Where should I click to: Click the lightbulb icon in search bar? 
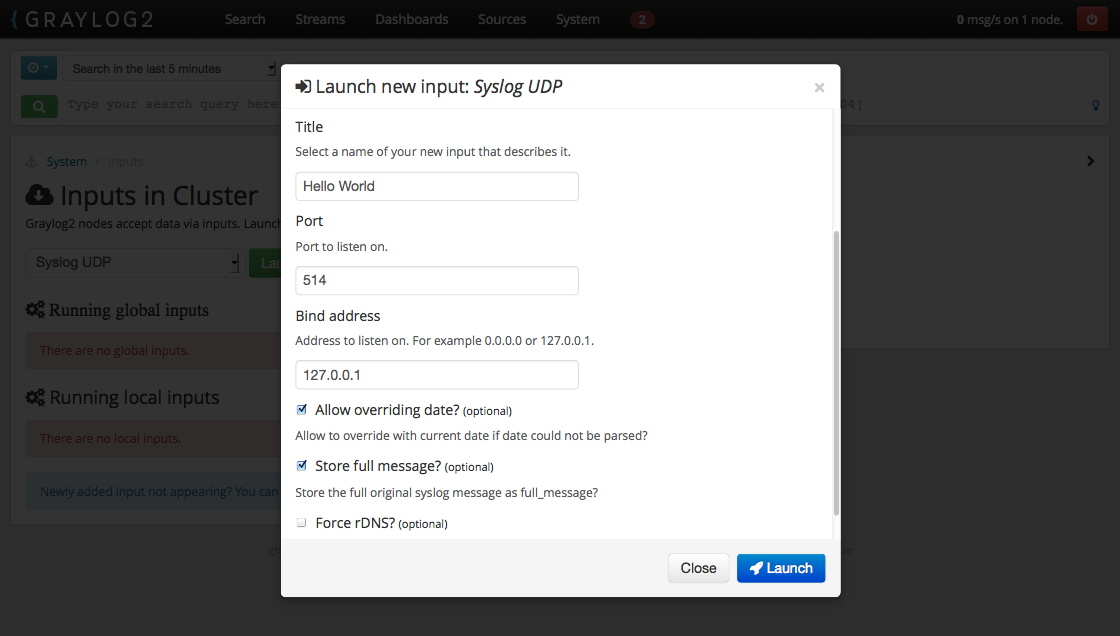(1095, 106)
